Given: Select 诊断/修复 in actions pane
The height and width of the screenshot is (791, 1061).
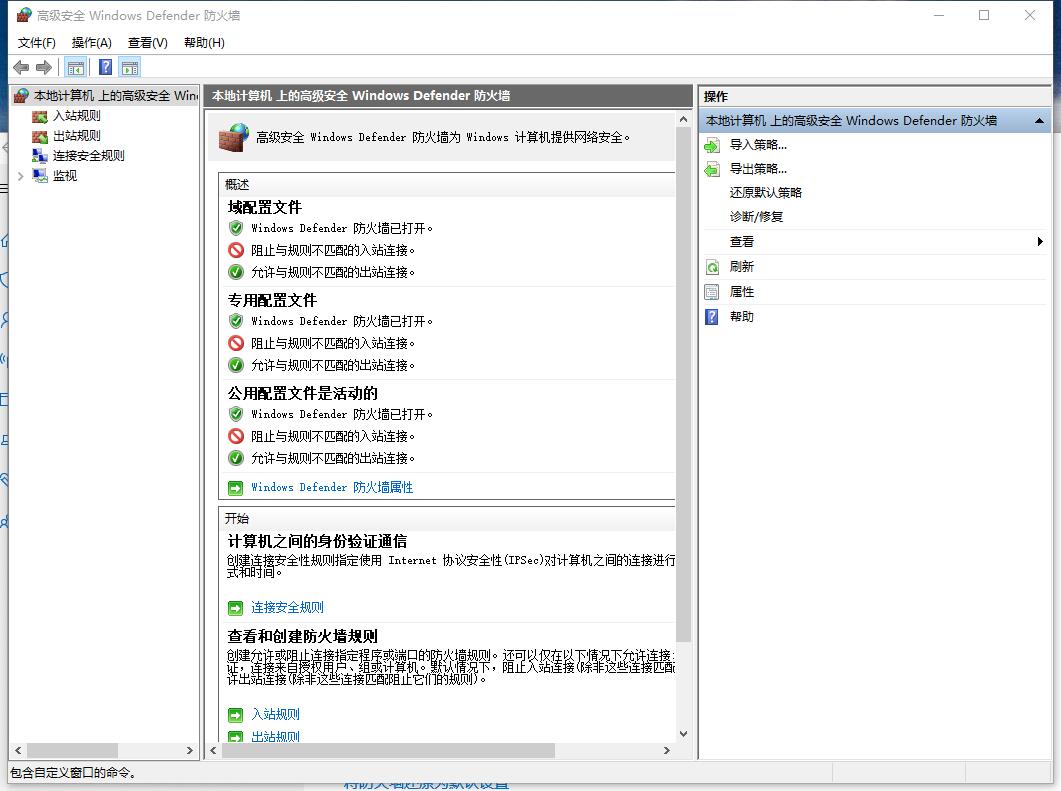Looking at the screenshot, I should (756, 217).
